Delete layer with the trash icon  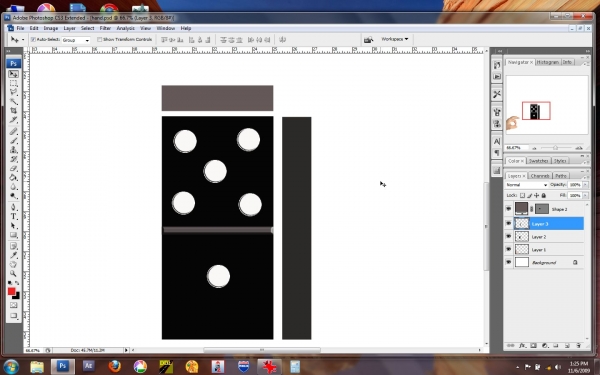click(x=578, y=346)
